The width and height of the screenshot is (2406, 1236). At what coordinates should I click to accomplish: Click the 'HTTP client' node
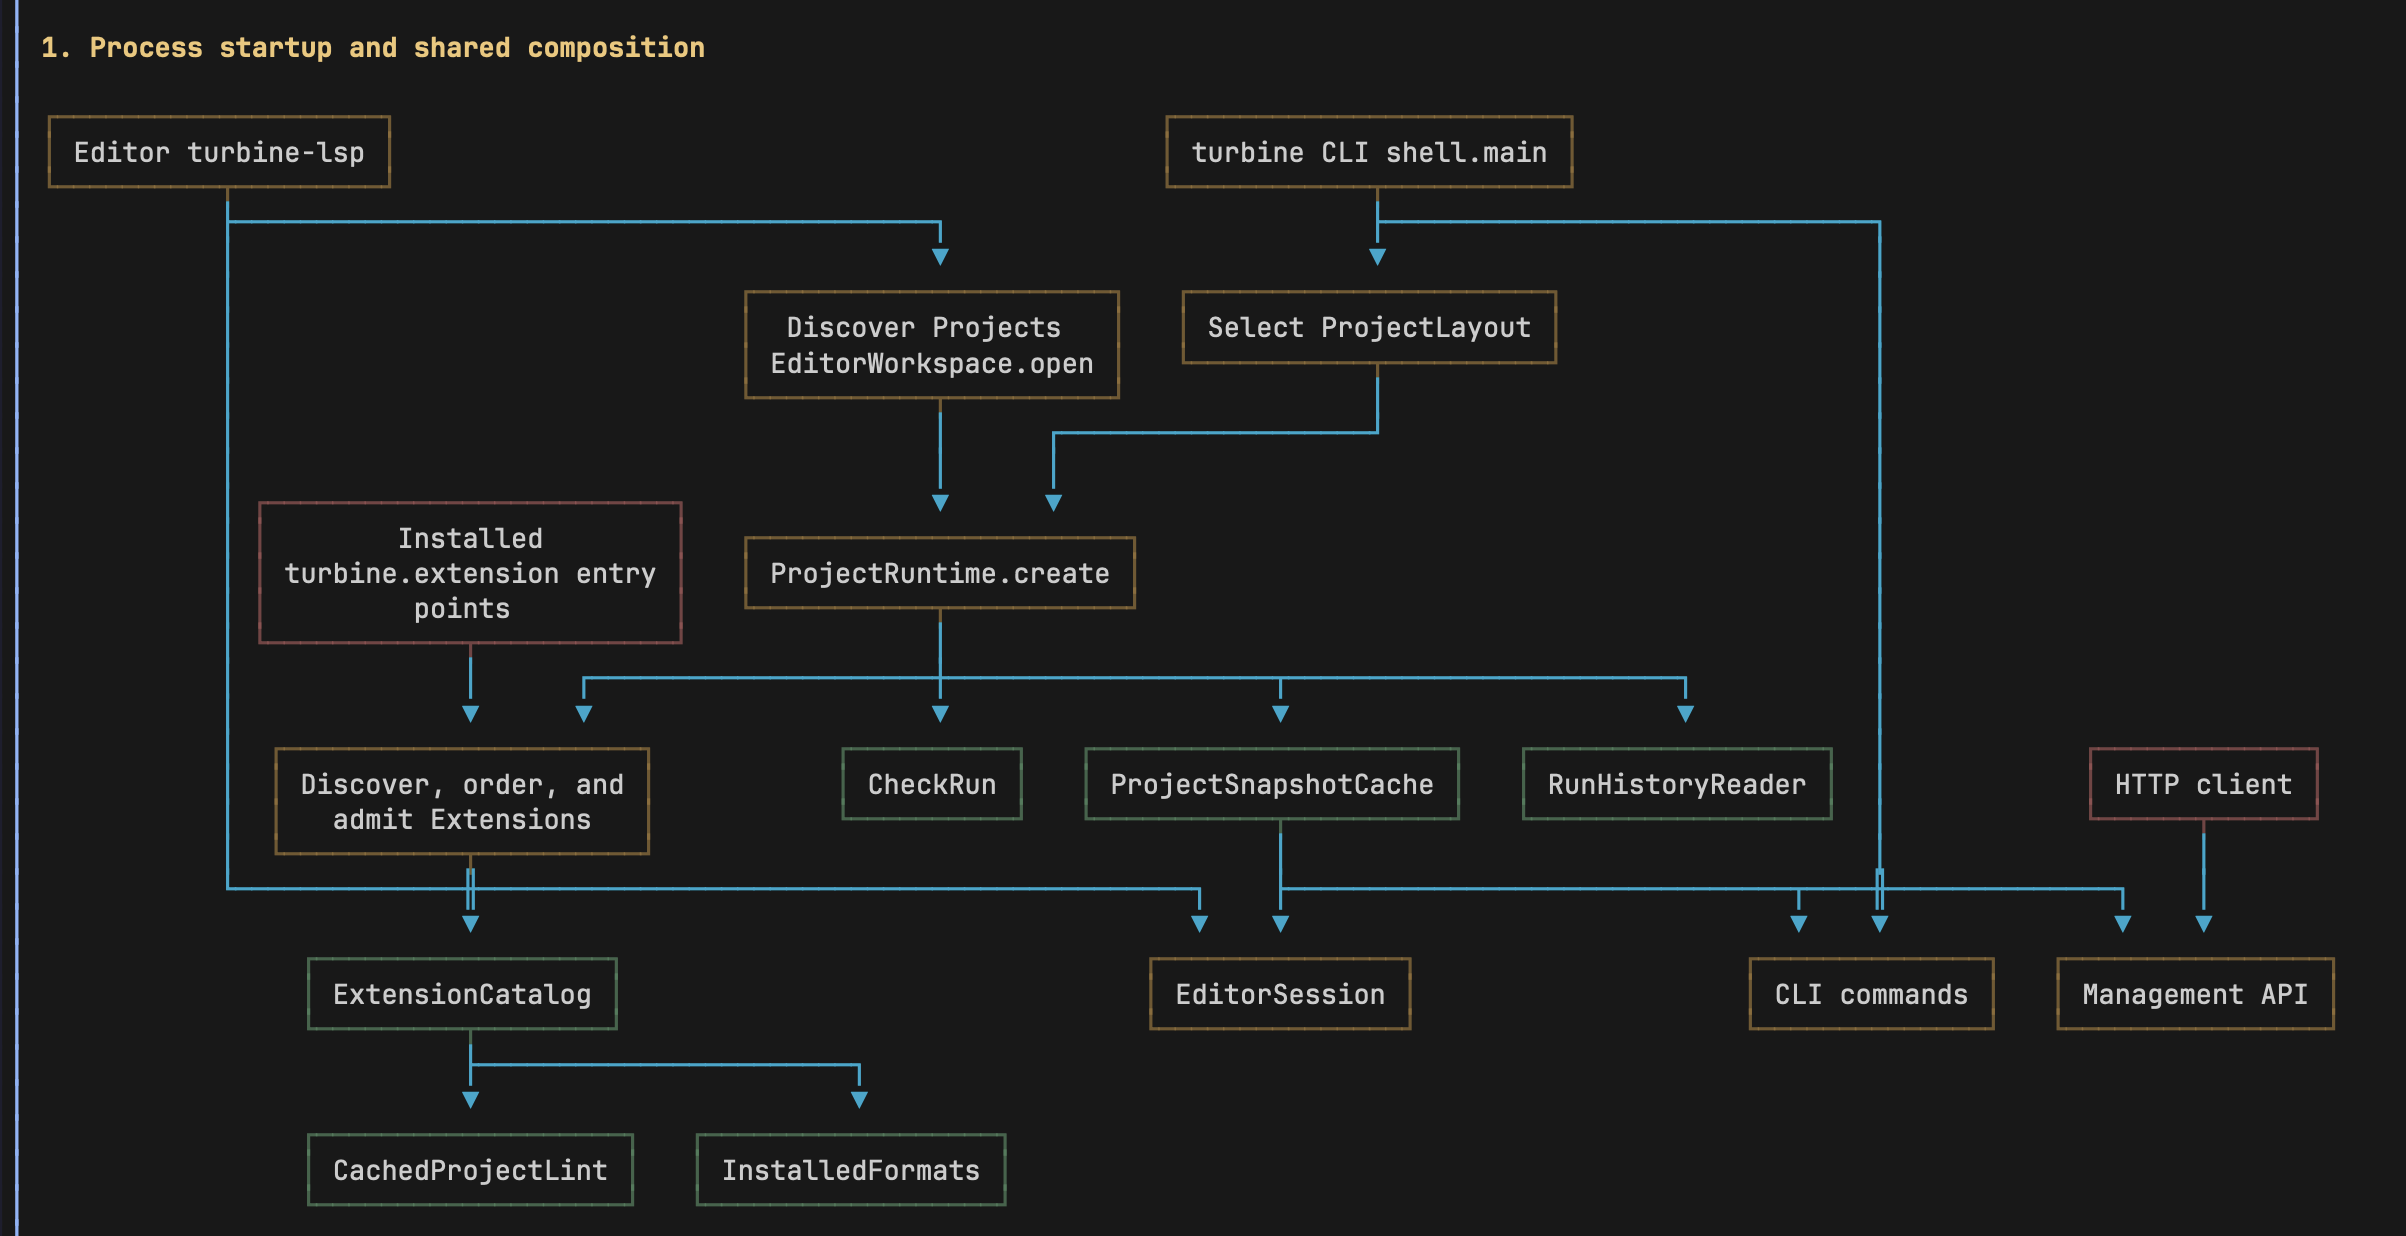pos(2203,784)
